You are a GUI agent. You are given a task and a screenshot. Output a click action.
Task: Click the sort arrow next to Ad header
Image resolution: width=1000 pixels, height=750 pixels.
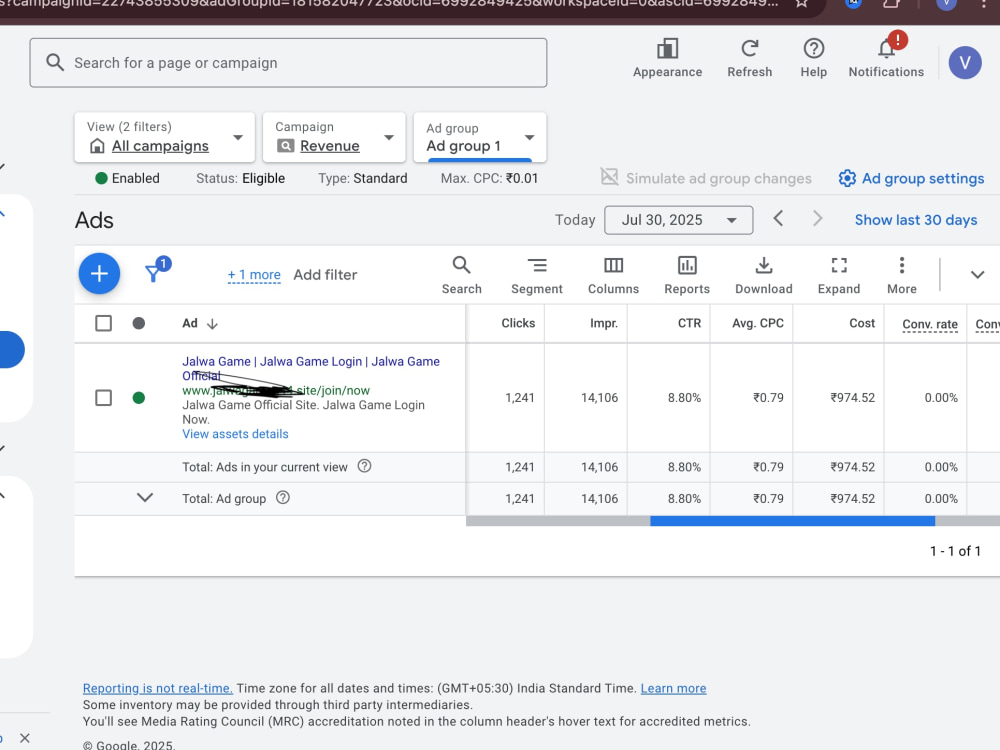click(x=212, y=324)
